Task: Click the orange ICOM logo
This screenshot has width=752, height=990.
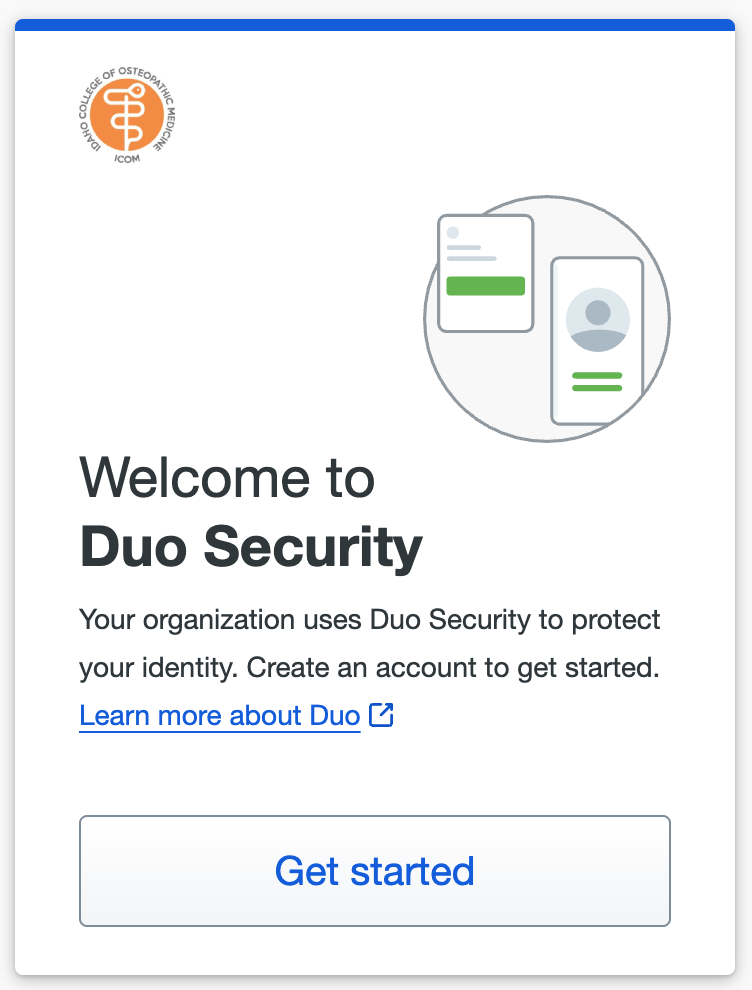Action: click(x=127, y=116)
